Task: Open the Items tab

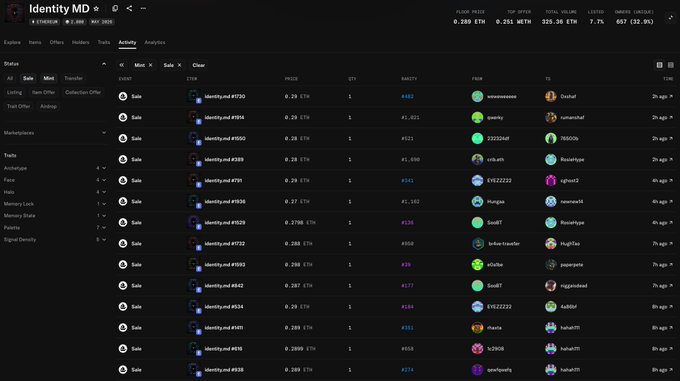Action: pyautogui.click(x=35, y=42)
